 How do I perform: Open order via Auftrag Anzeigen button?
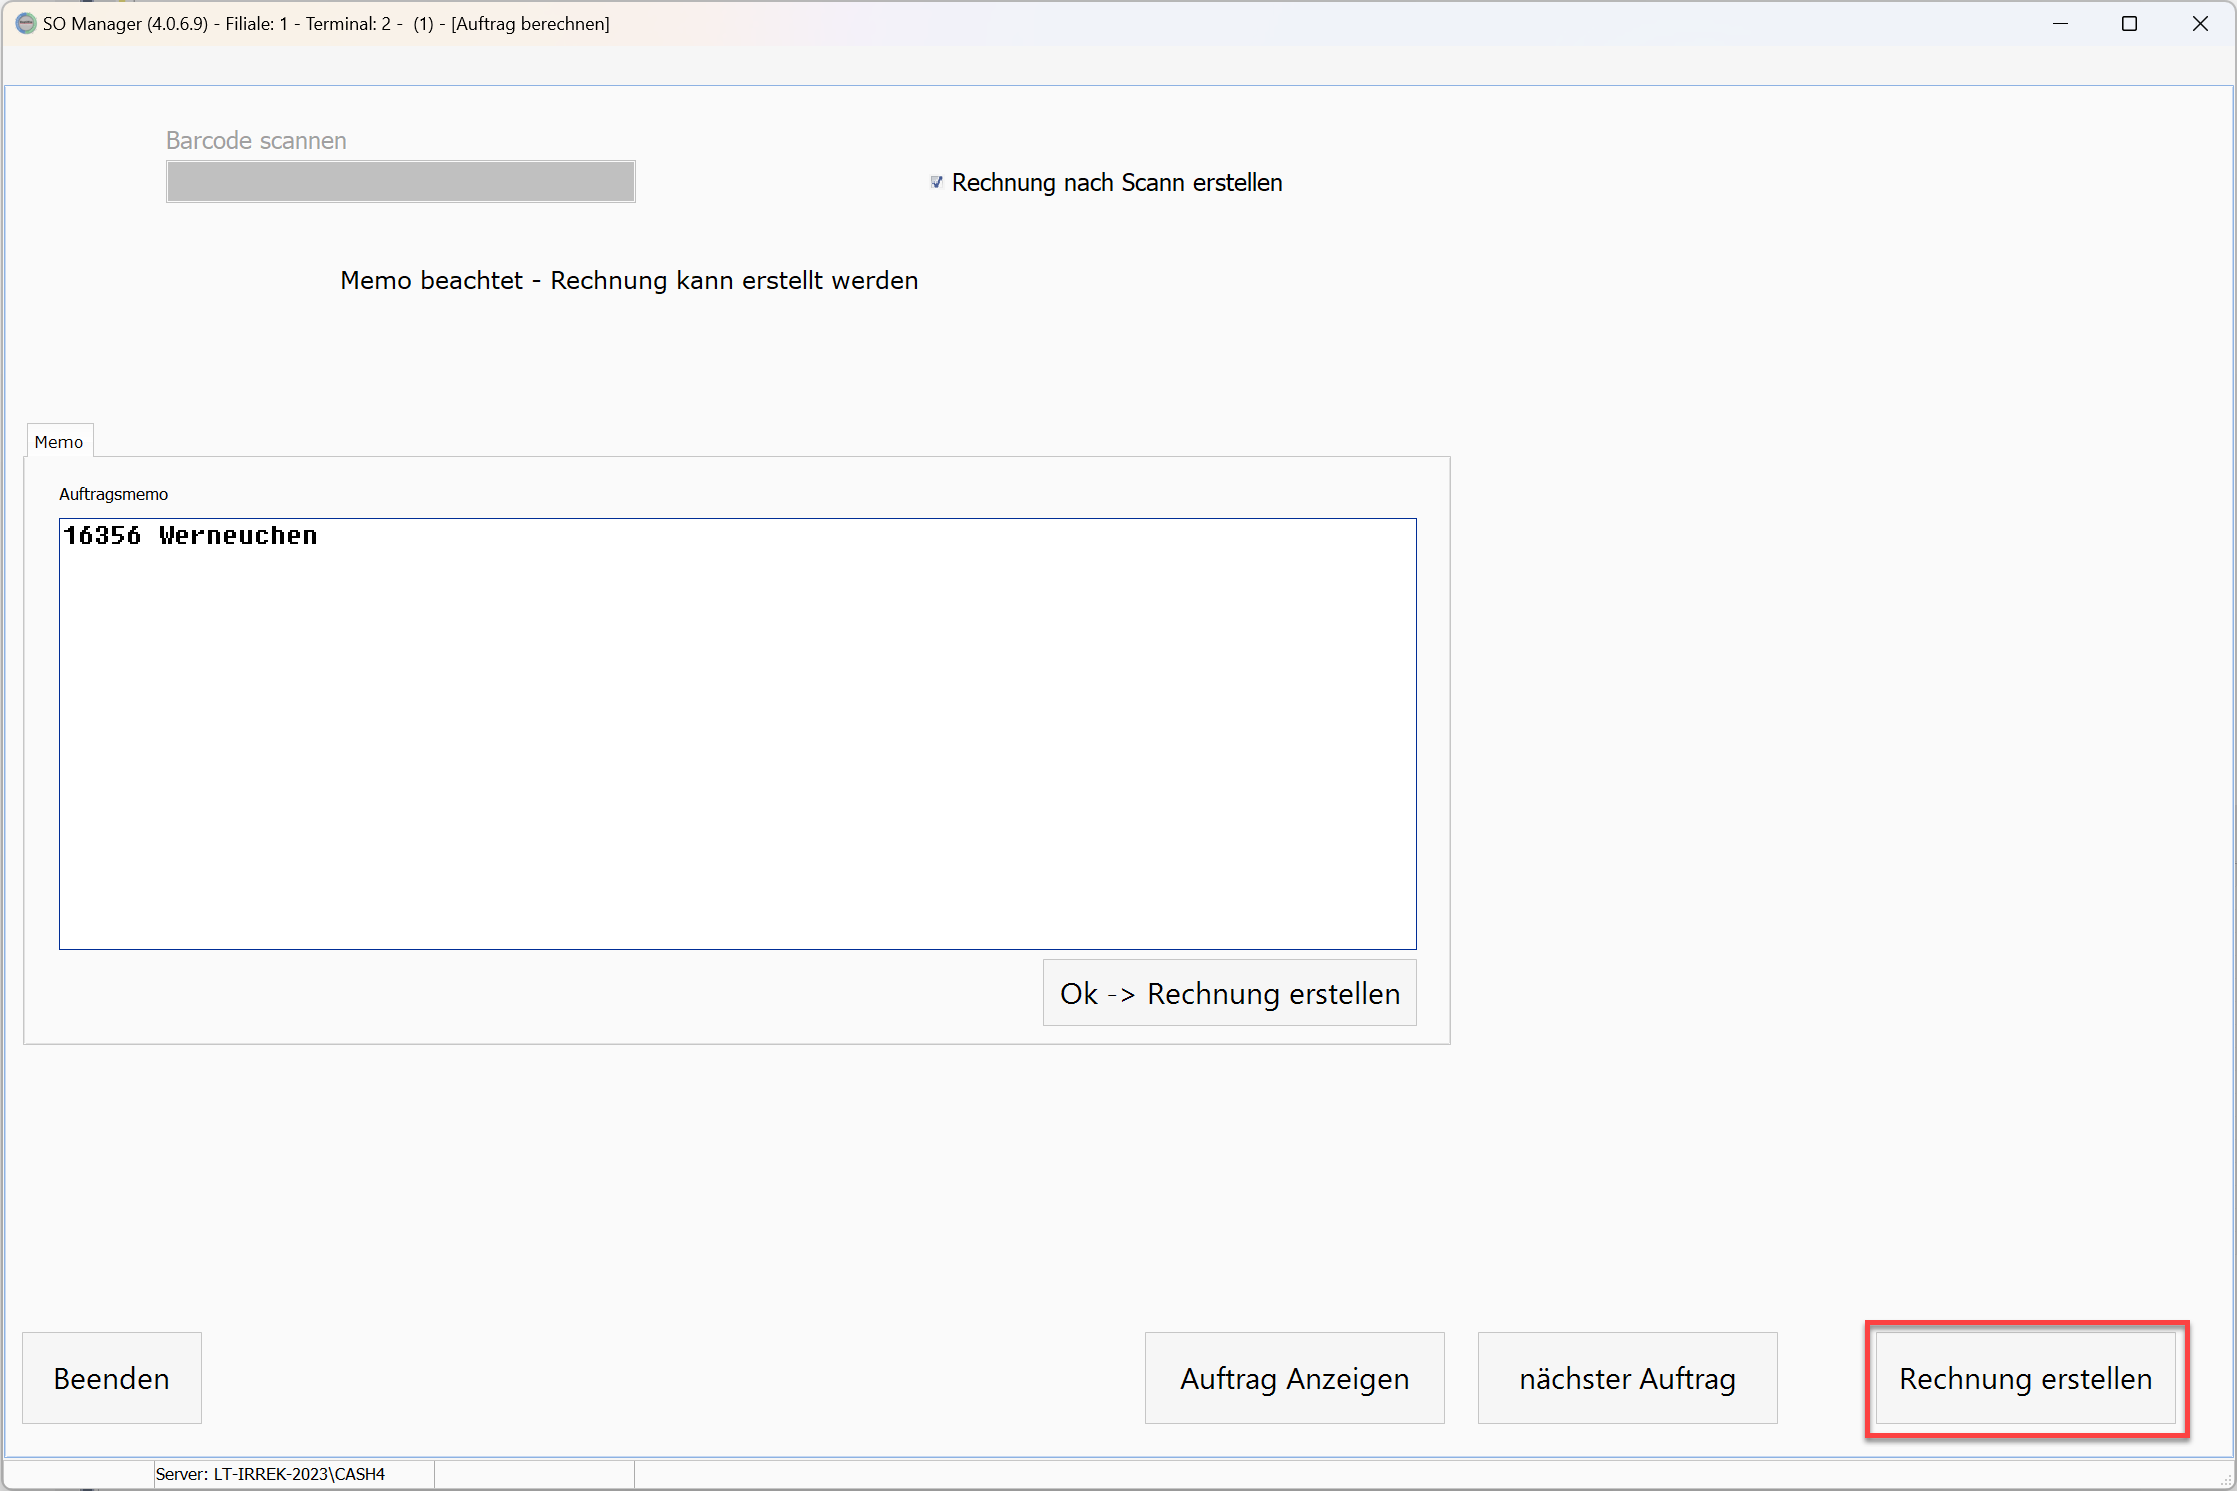tap(1294, 1378)
